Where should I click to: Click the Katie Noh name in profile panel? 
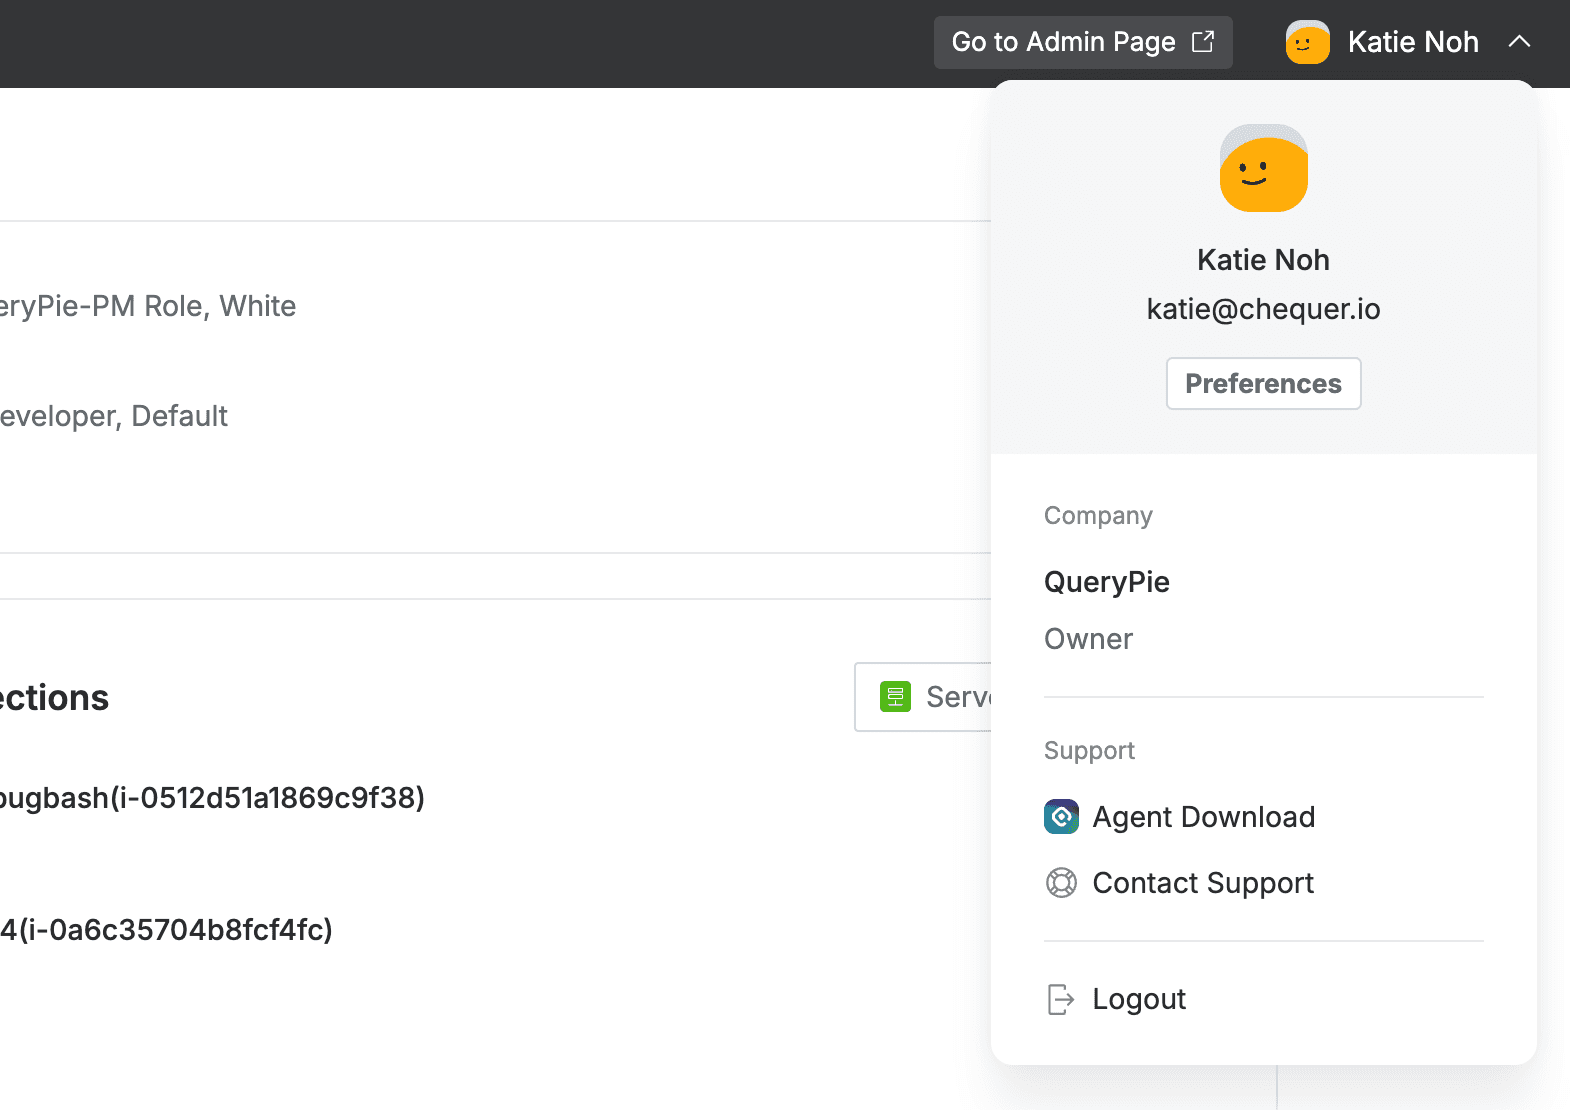coord(1263,260)
